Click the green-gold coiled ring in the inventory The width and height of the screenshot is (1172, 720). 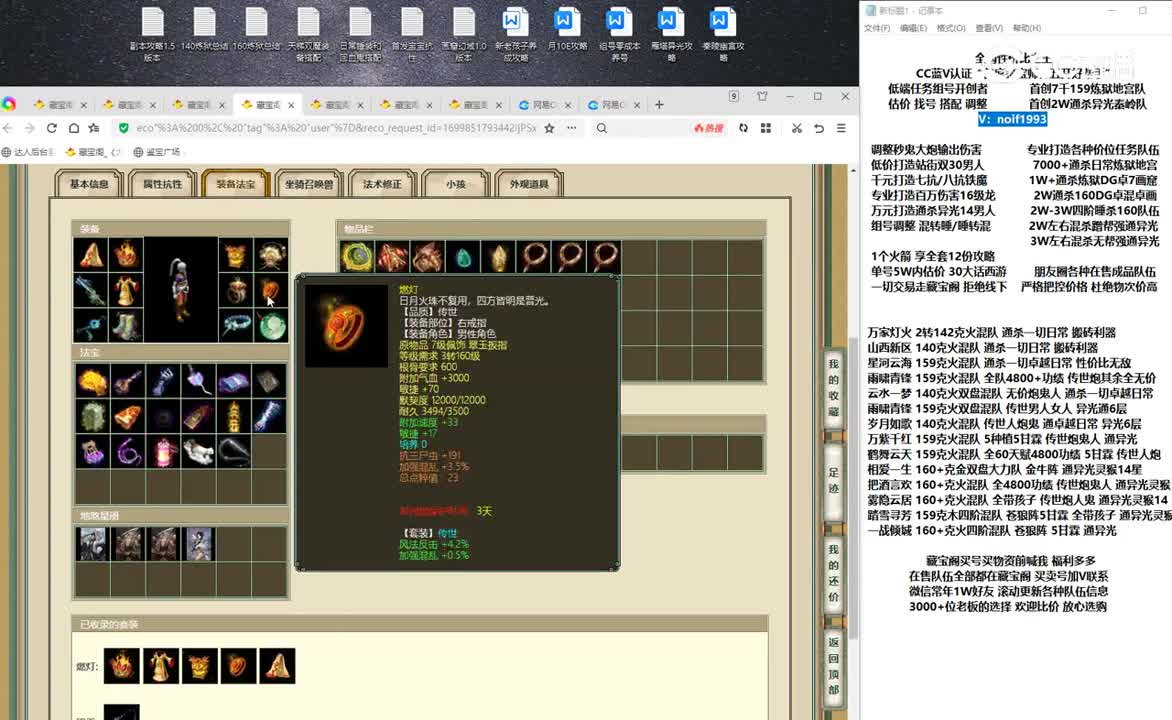(x=357, y=256)
